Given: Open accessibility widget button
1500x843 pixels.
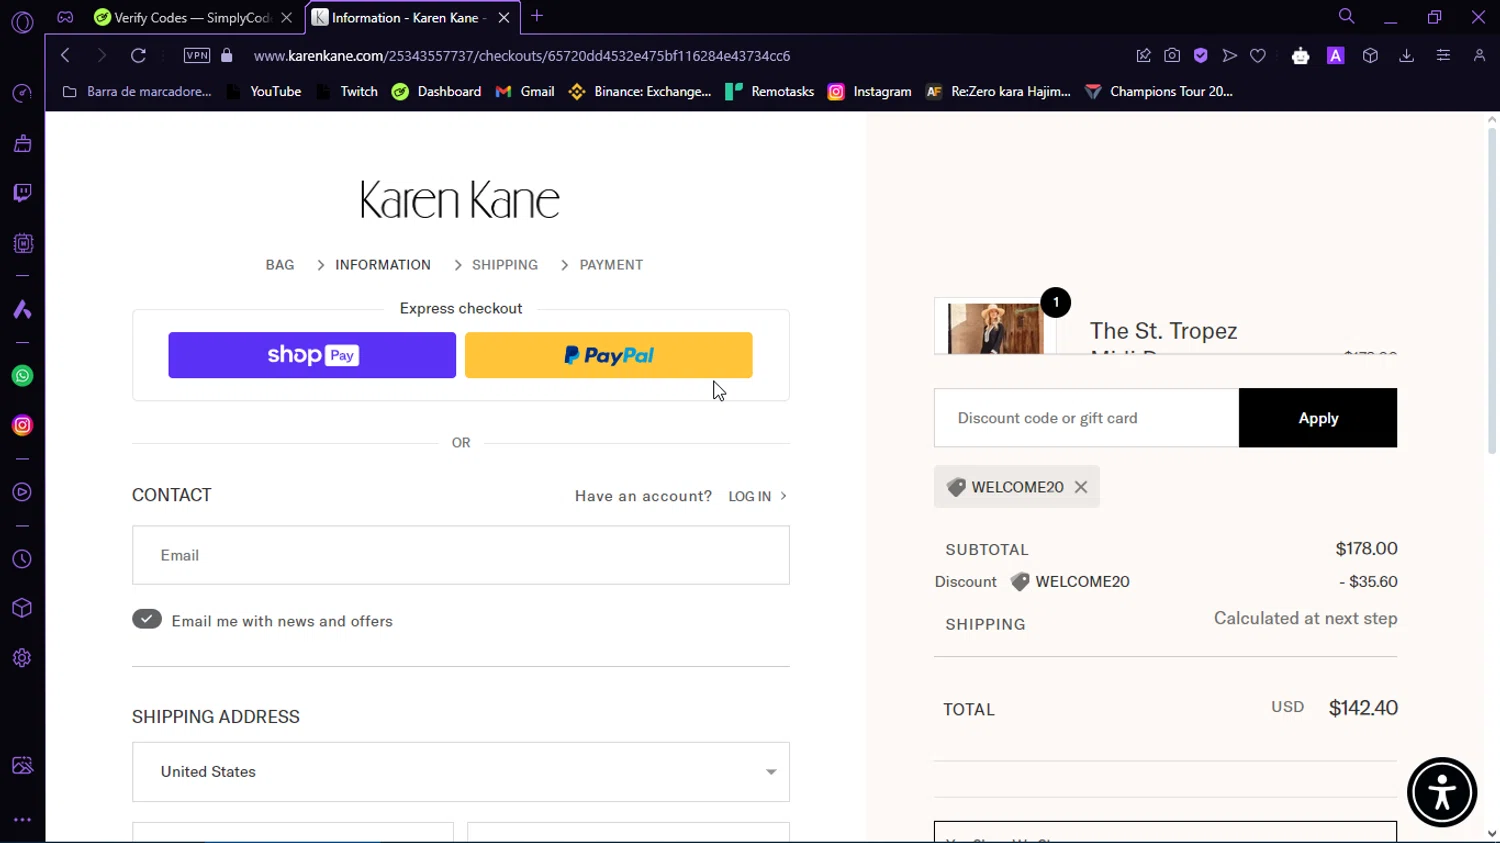Looking at the screenshot, I should [x=1442, y=792].
